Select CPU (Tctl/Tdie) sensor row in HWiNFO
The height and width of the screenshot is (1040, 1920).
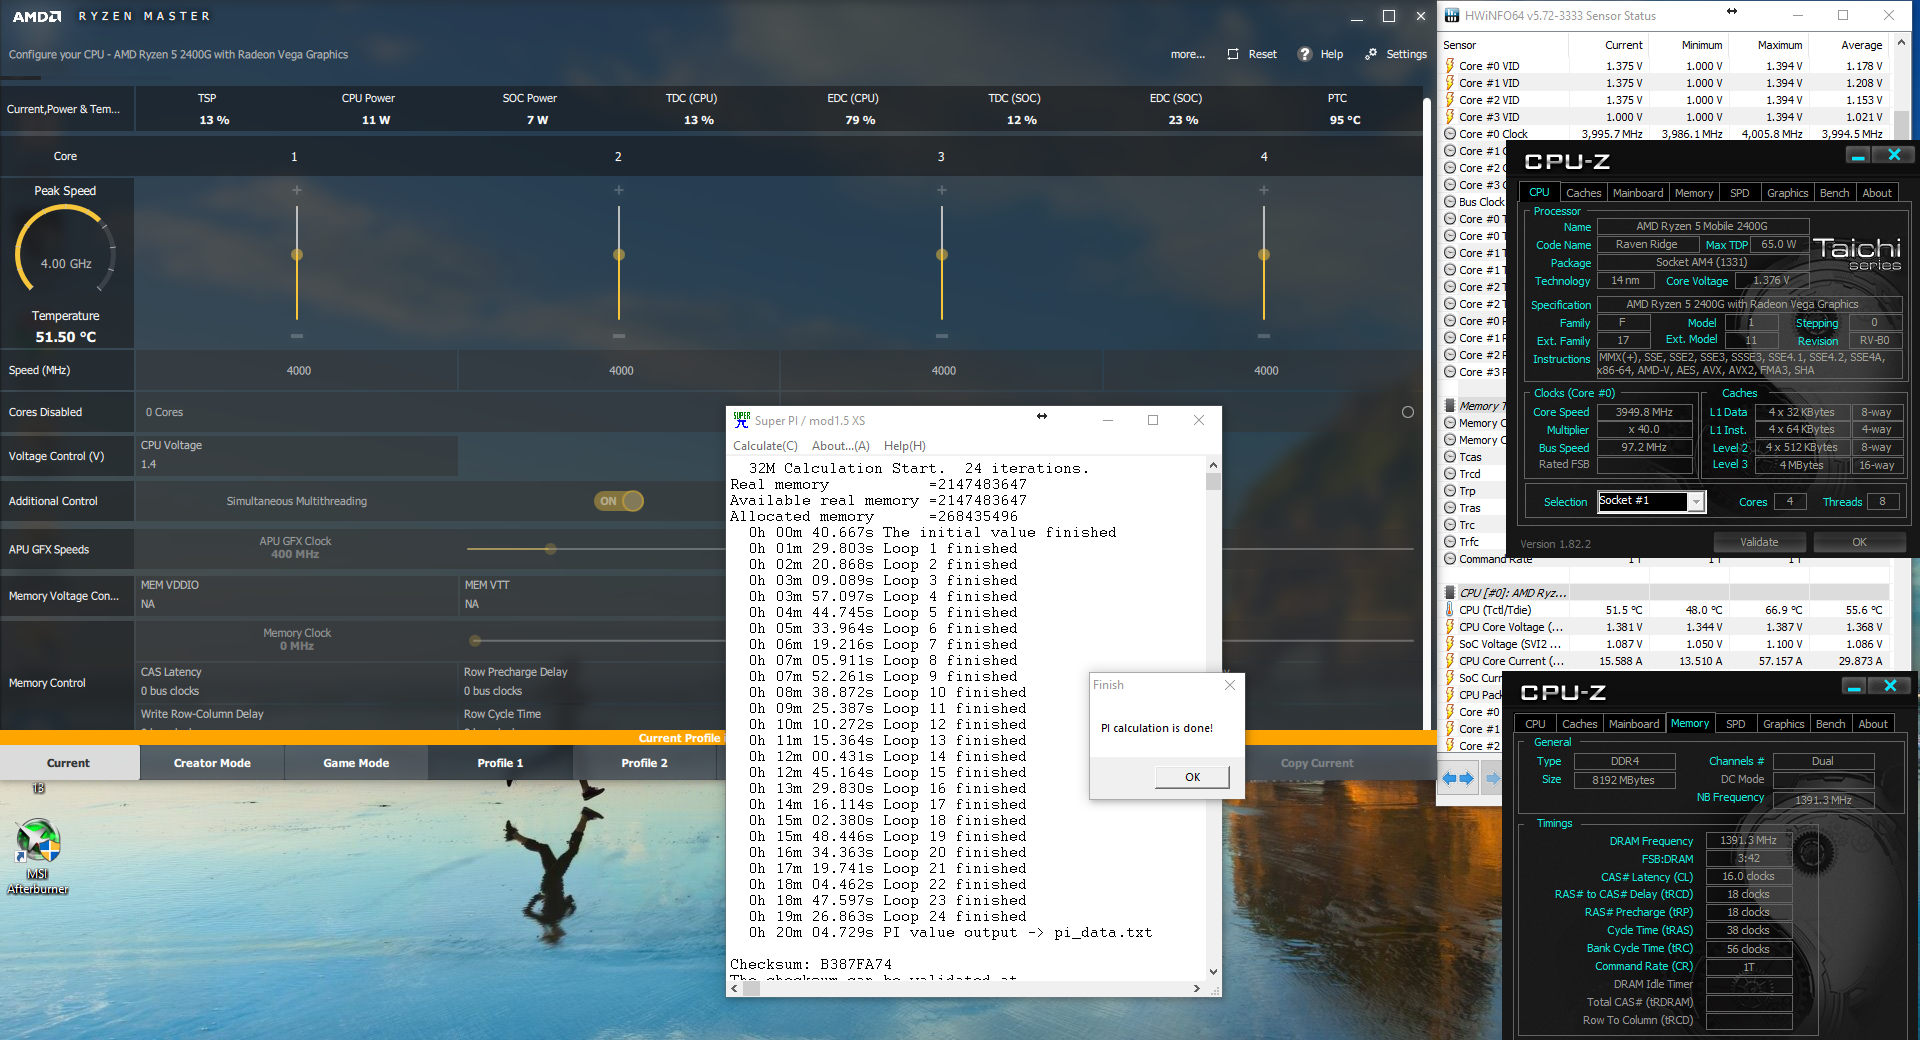coord(1664,610)
